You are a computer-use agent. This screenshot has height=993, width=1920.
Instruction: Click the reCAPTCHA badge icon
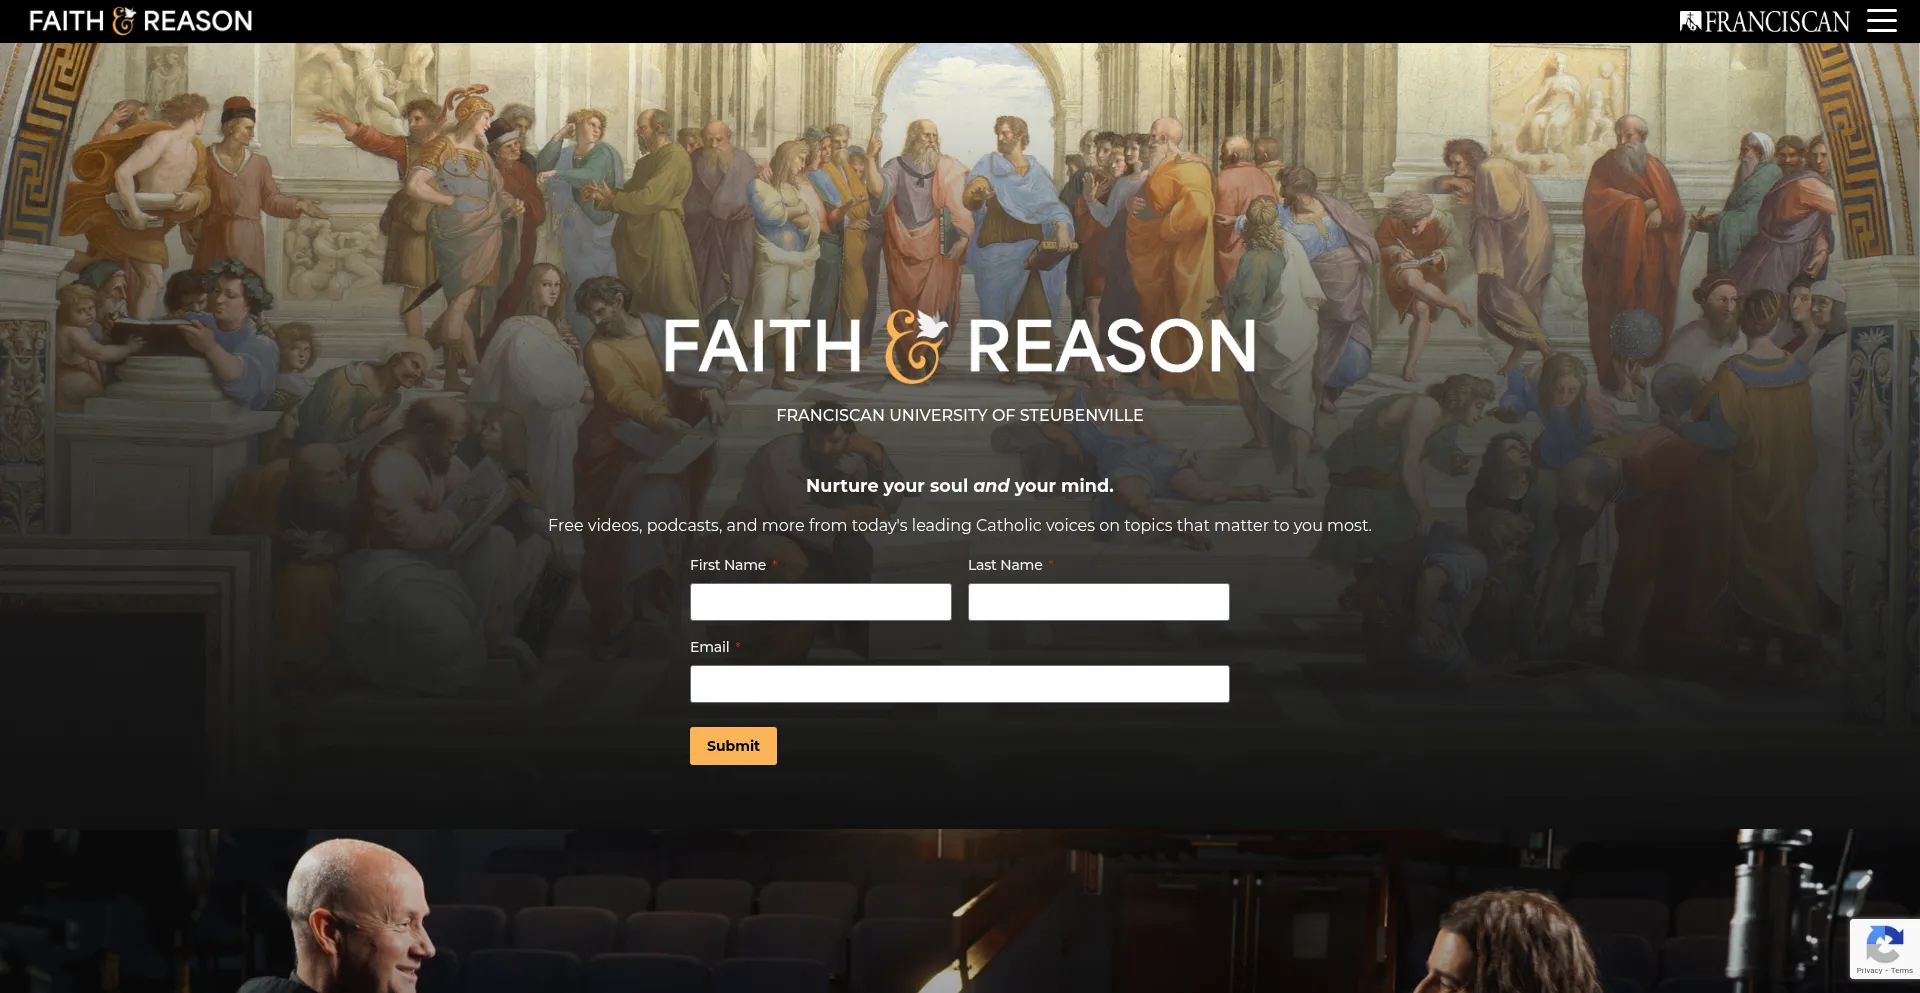pyautogui.click(x=1884, y=944)
